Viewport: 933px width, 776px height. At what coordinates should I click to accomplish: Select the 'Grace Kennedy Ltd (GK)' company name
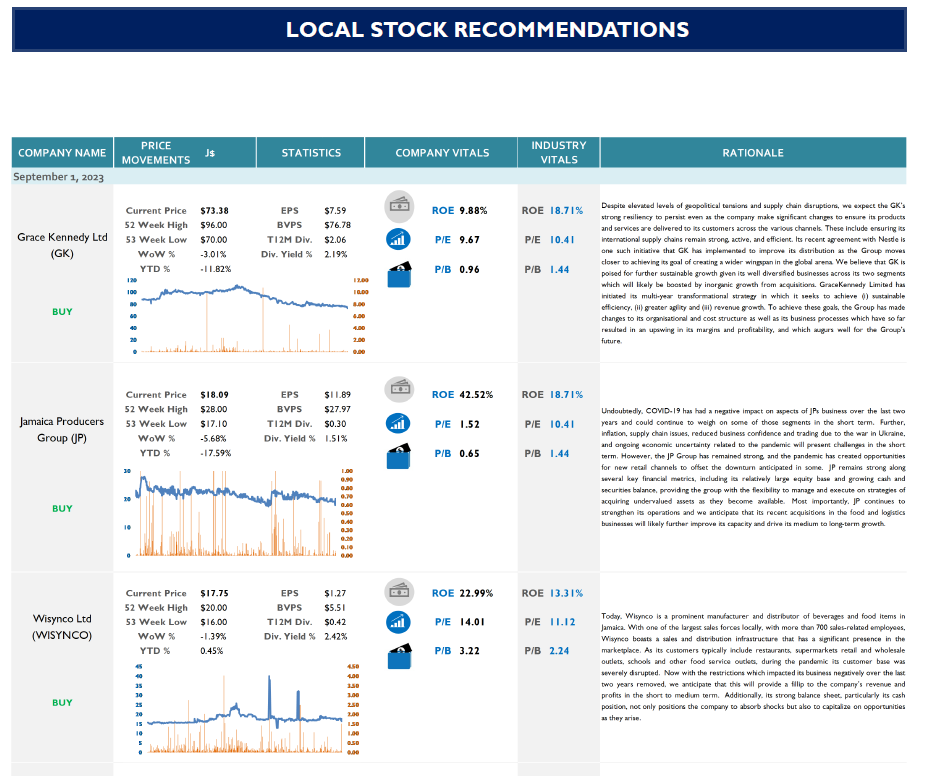pyautogui.click(x=62, y=245)
